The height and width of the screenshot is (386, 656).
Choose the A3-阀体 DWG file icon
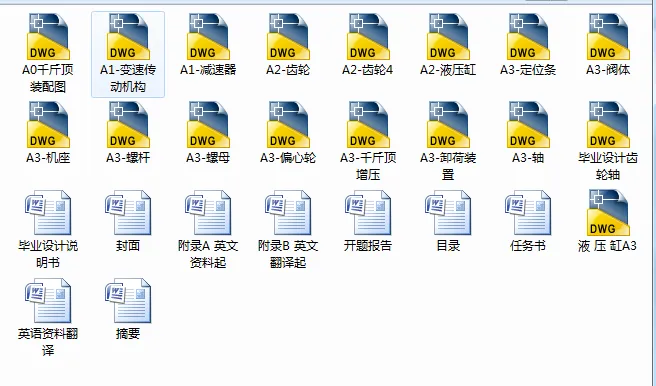click(x=607, y=36)
